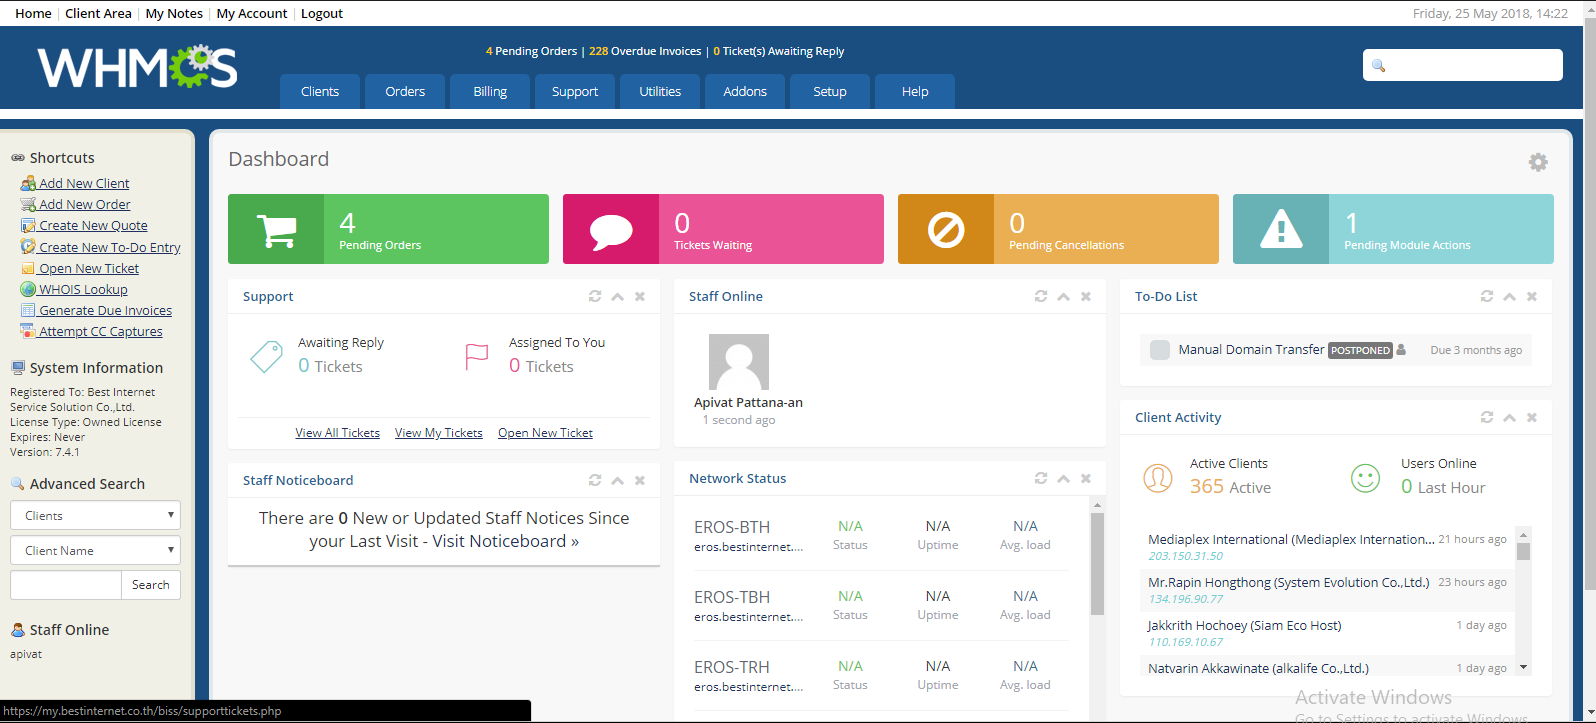
Task: Collapse the To-Do List widget
Action: point(1509,297)
